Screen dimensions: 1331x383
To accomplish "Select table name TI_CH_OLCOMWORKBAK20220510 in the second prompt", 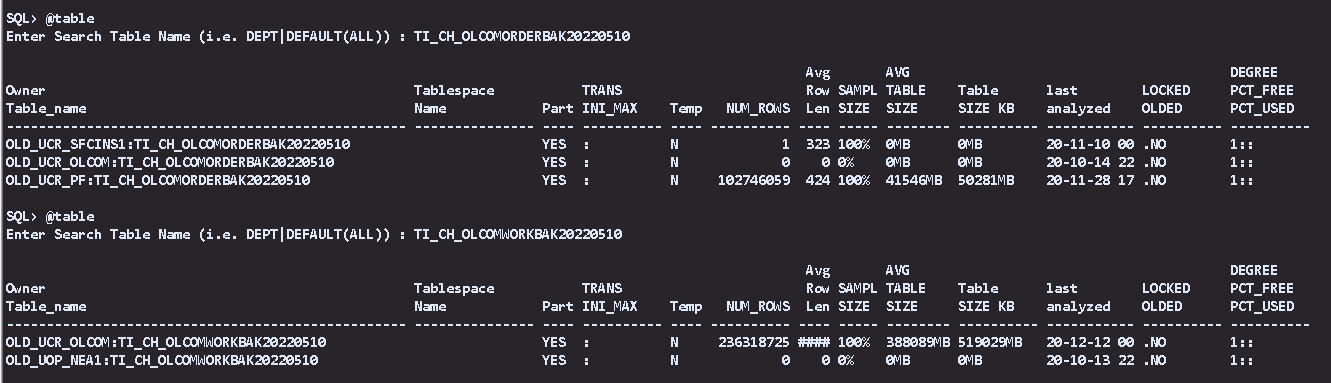I will pyautogui.click(x=517, y=234).
